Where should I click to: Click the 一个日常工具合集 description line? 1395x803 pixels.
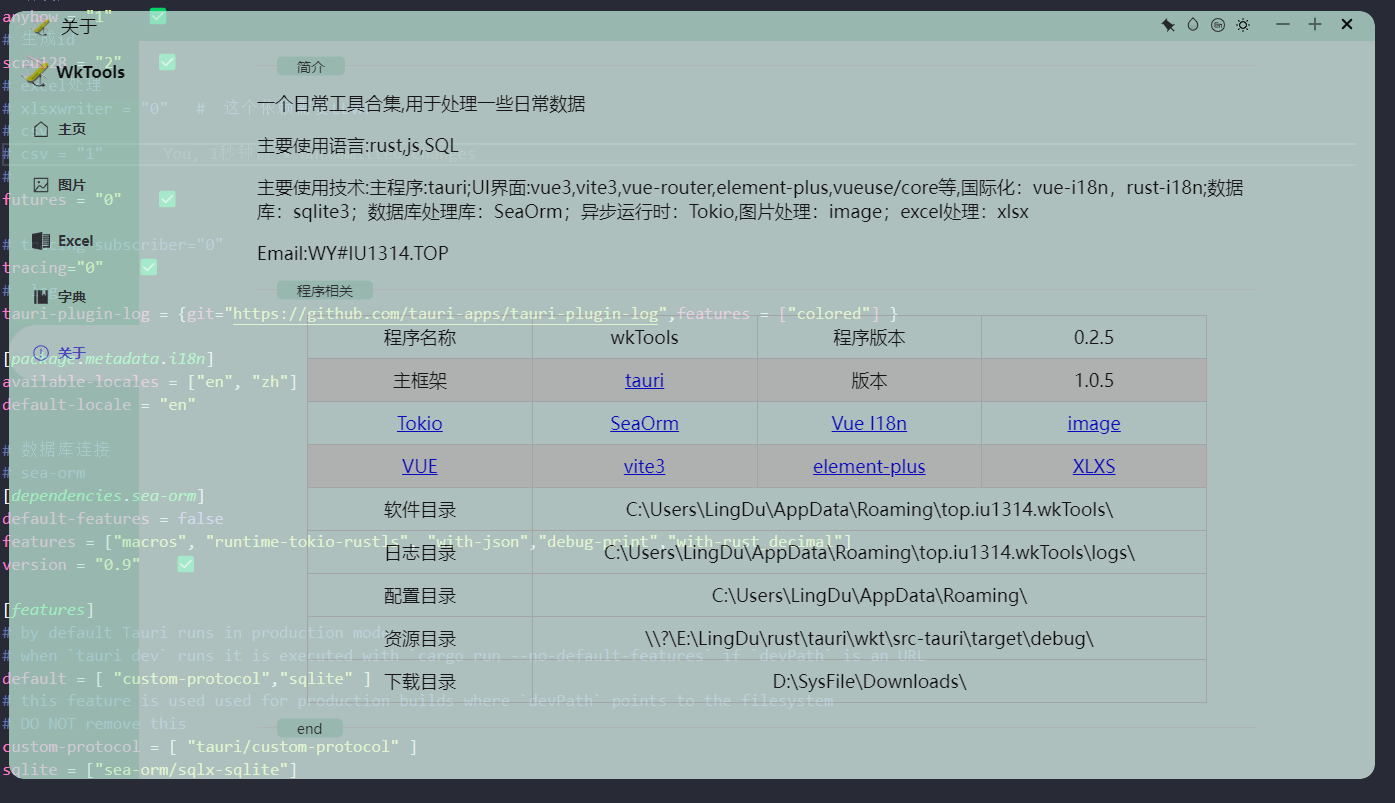(x=421, y=104)
